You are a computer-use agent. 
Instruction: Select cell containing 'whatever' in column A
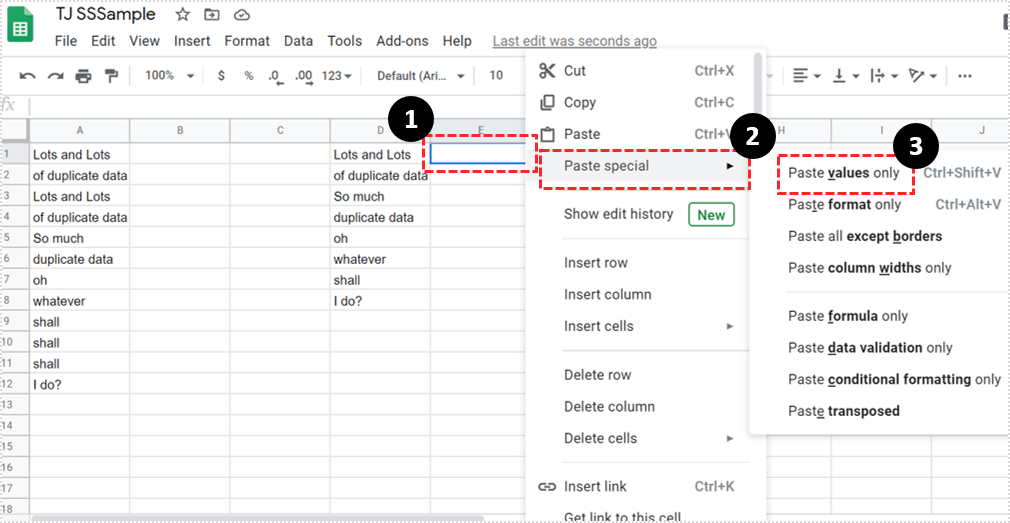click(x=79, y=301)
